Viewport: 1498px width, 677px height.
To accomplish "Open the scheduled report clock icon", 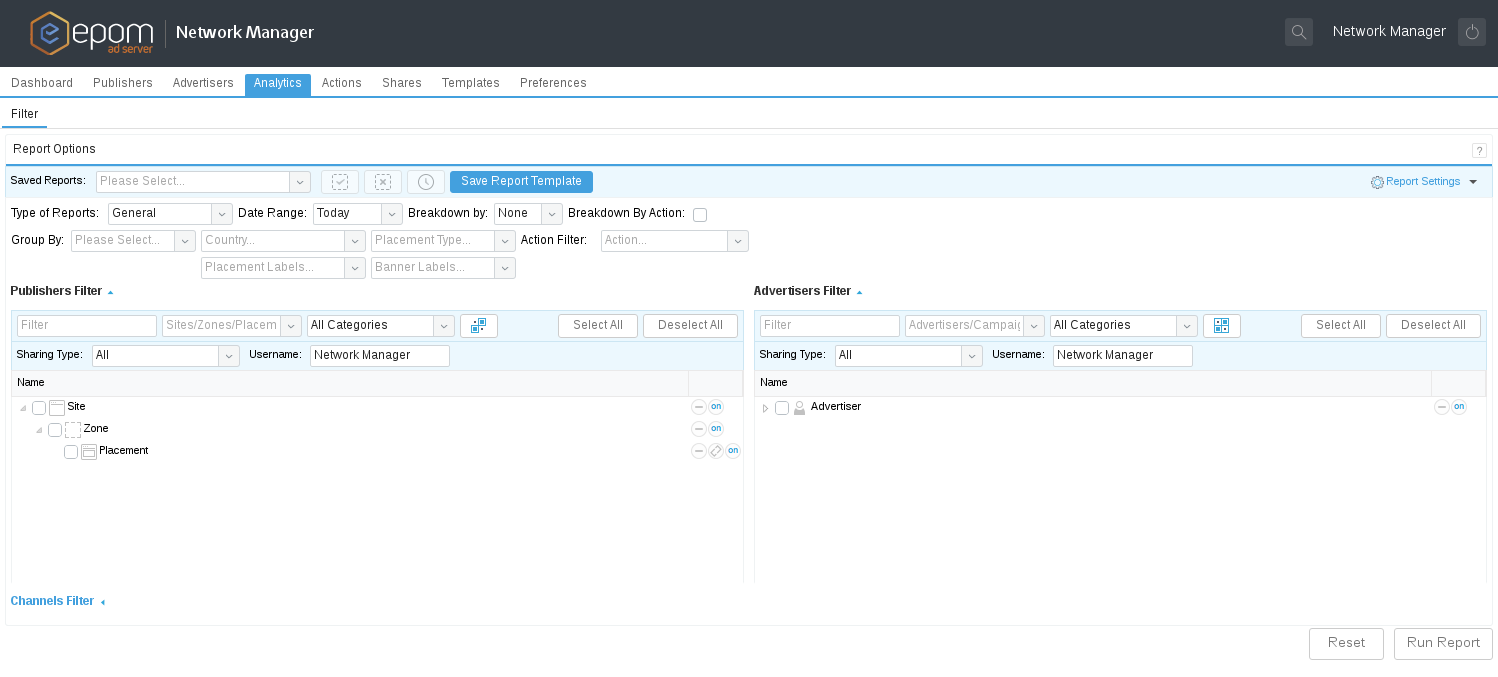I will pos(426,182).
